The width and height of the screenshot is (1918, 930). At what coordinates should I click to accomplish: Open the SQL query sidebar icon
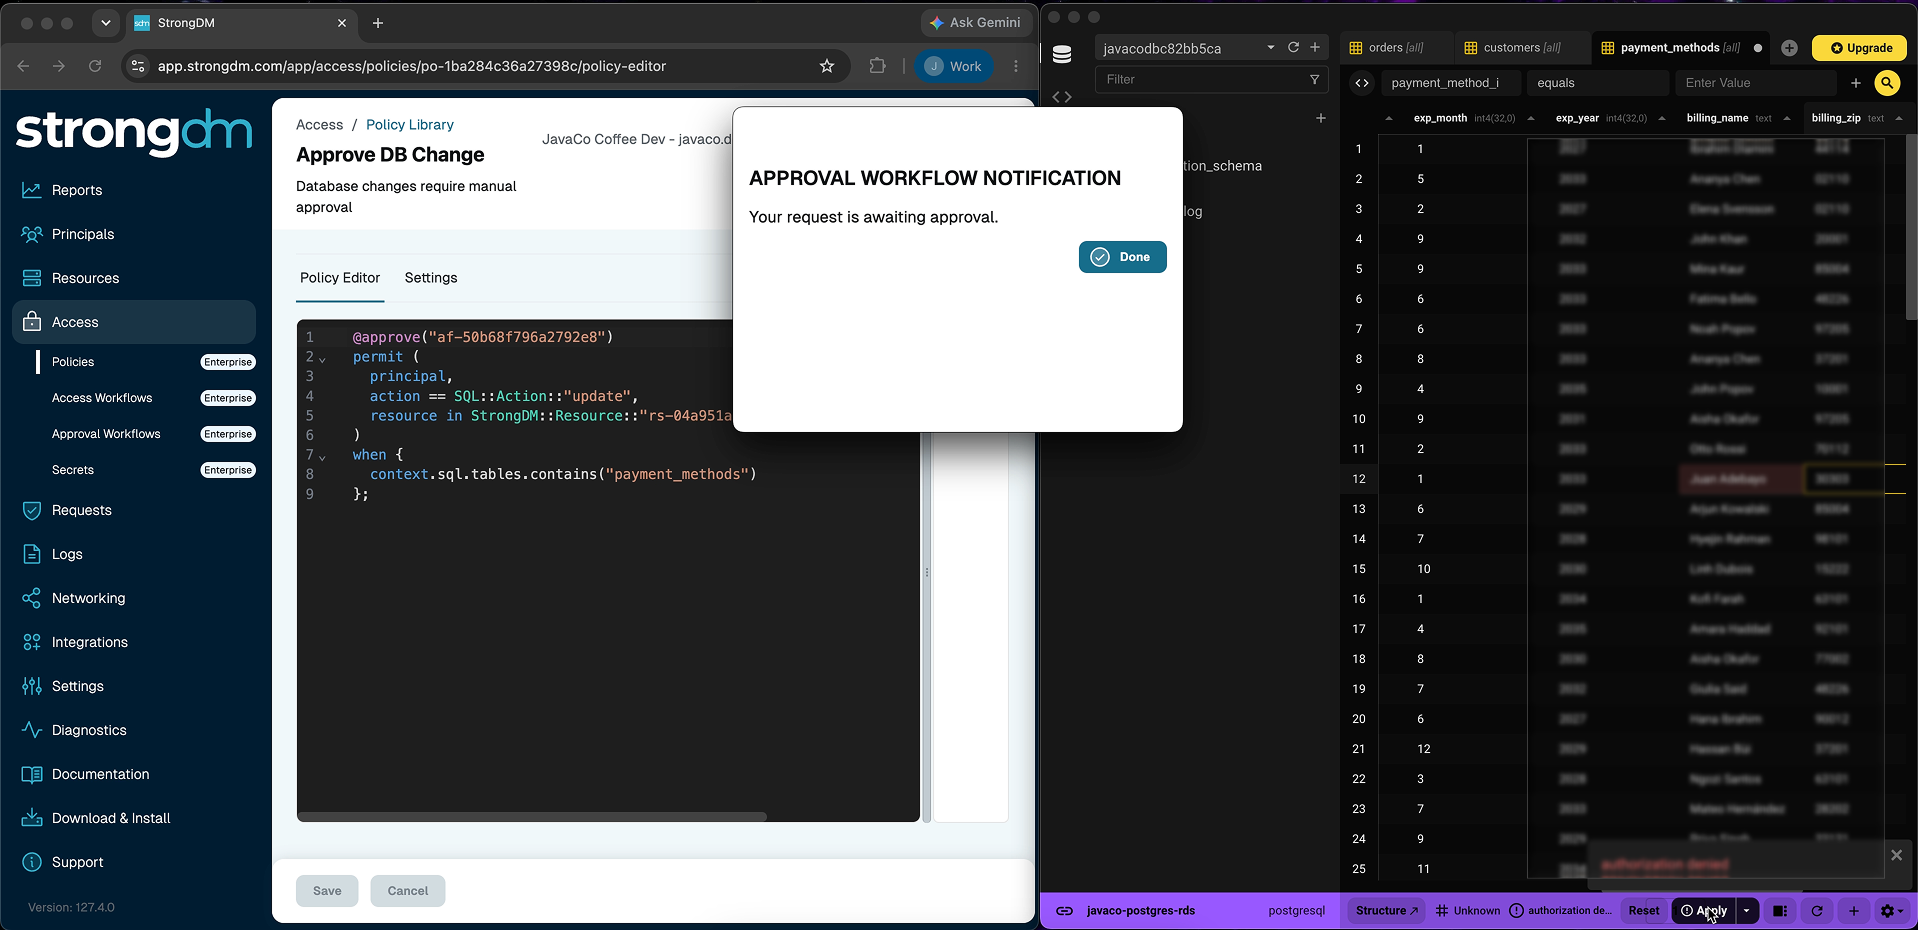(x=1062, y=97)
